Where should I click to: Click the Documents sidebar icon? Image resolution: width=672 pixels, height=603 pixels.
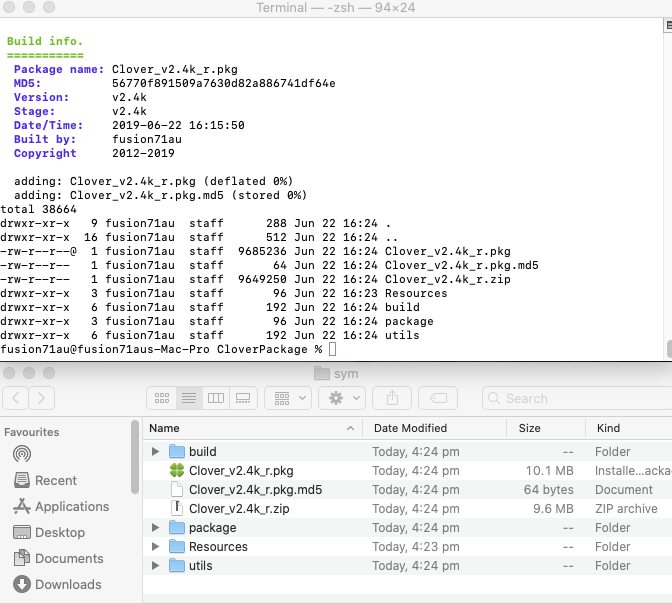(x=22, y=558)
